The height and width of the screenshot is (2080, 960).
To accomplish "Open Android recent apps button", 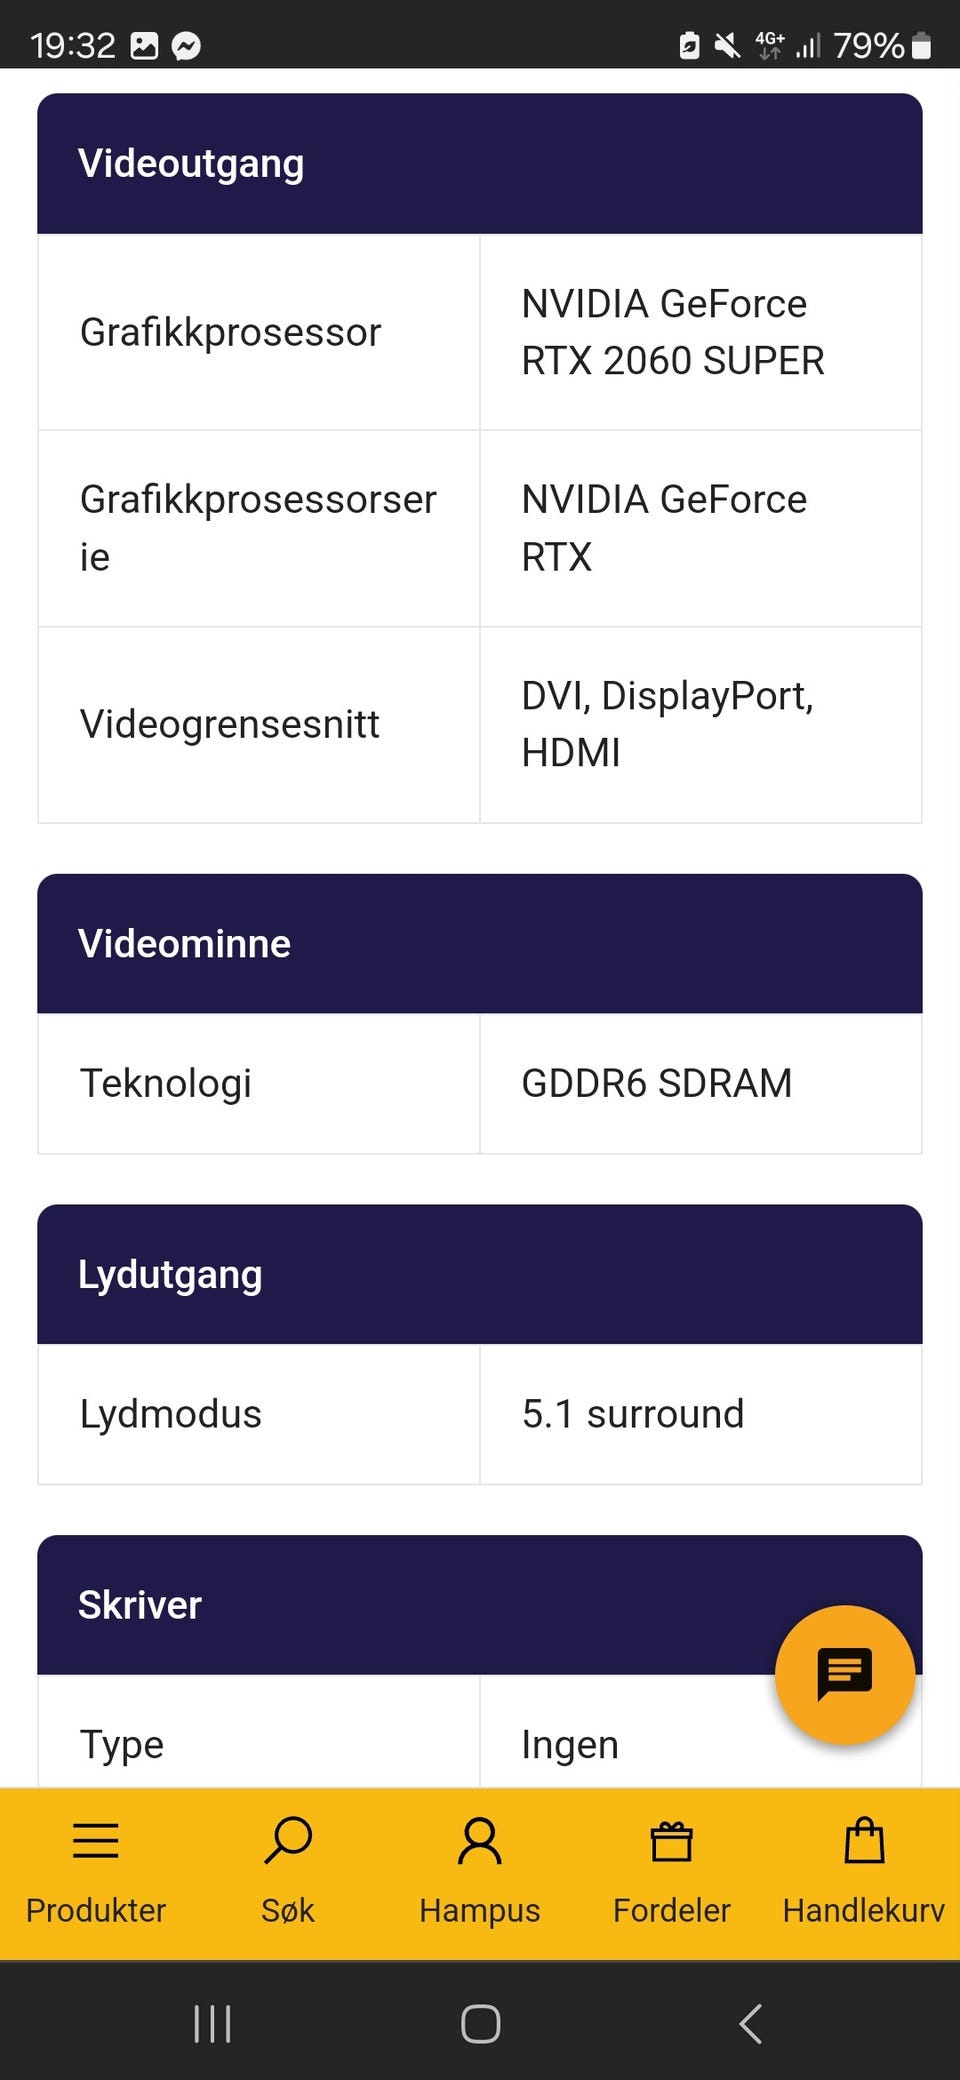I will [x=212, y=2023].
